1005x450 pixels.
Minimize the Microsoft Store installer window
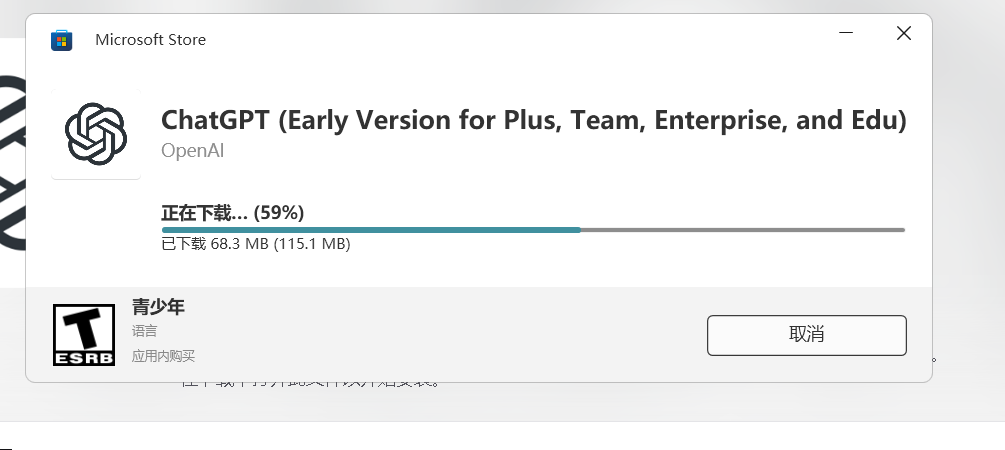coord(847,34)
